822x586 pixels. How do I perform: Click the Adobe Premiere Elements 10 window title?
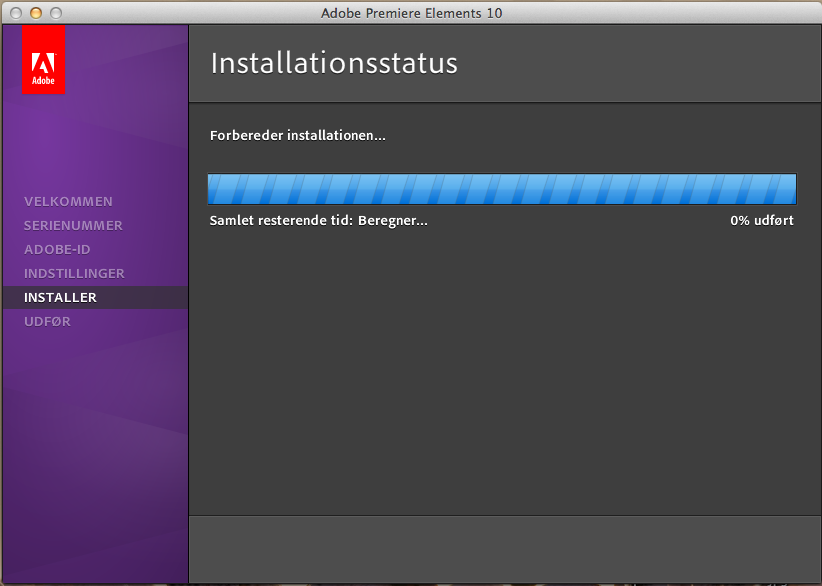(x=411, y=13)
